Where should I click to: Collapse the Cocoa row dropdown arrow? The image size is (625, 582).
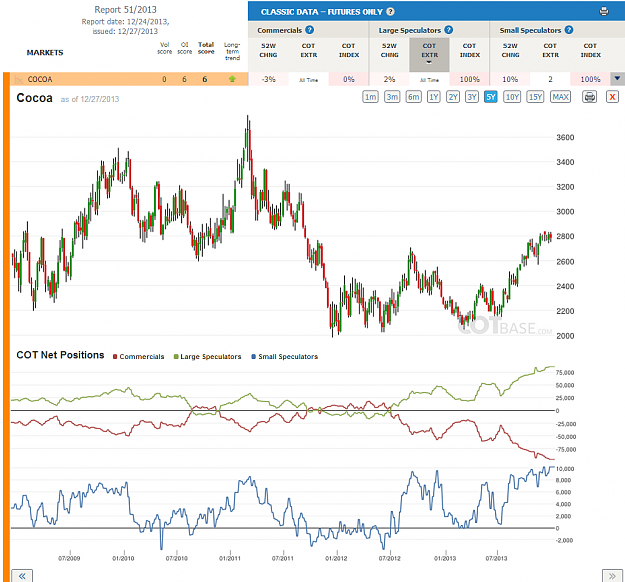coord(617,79)
